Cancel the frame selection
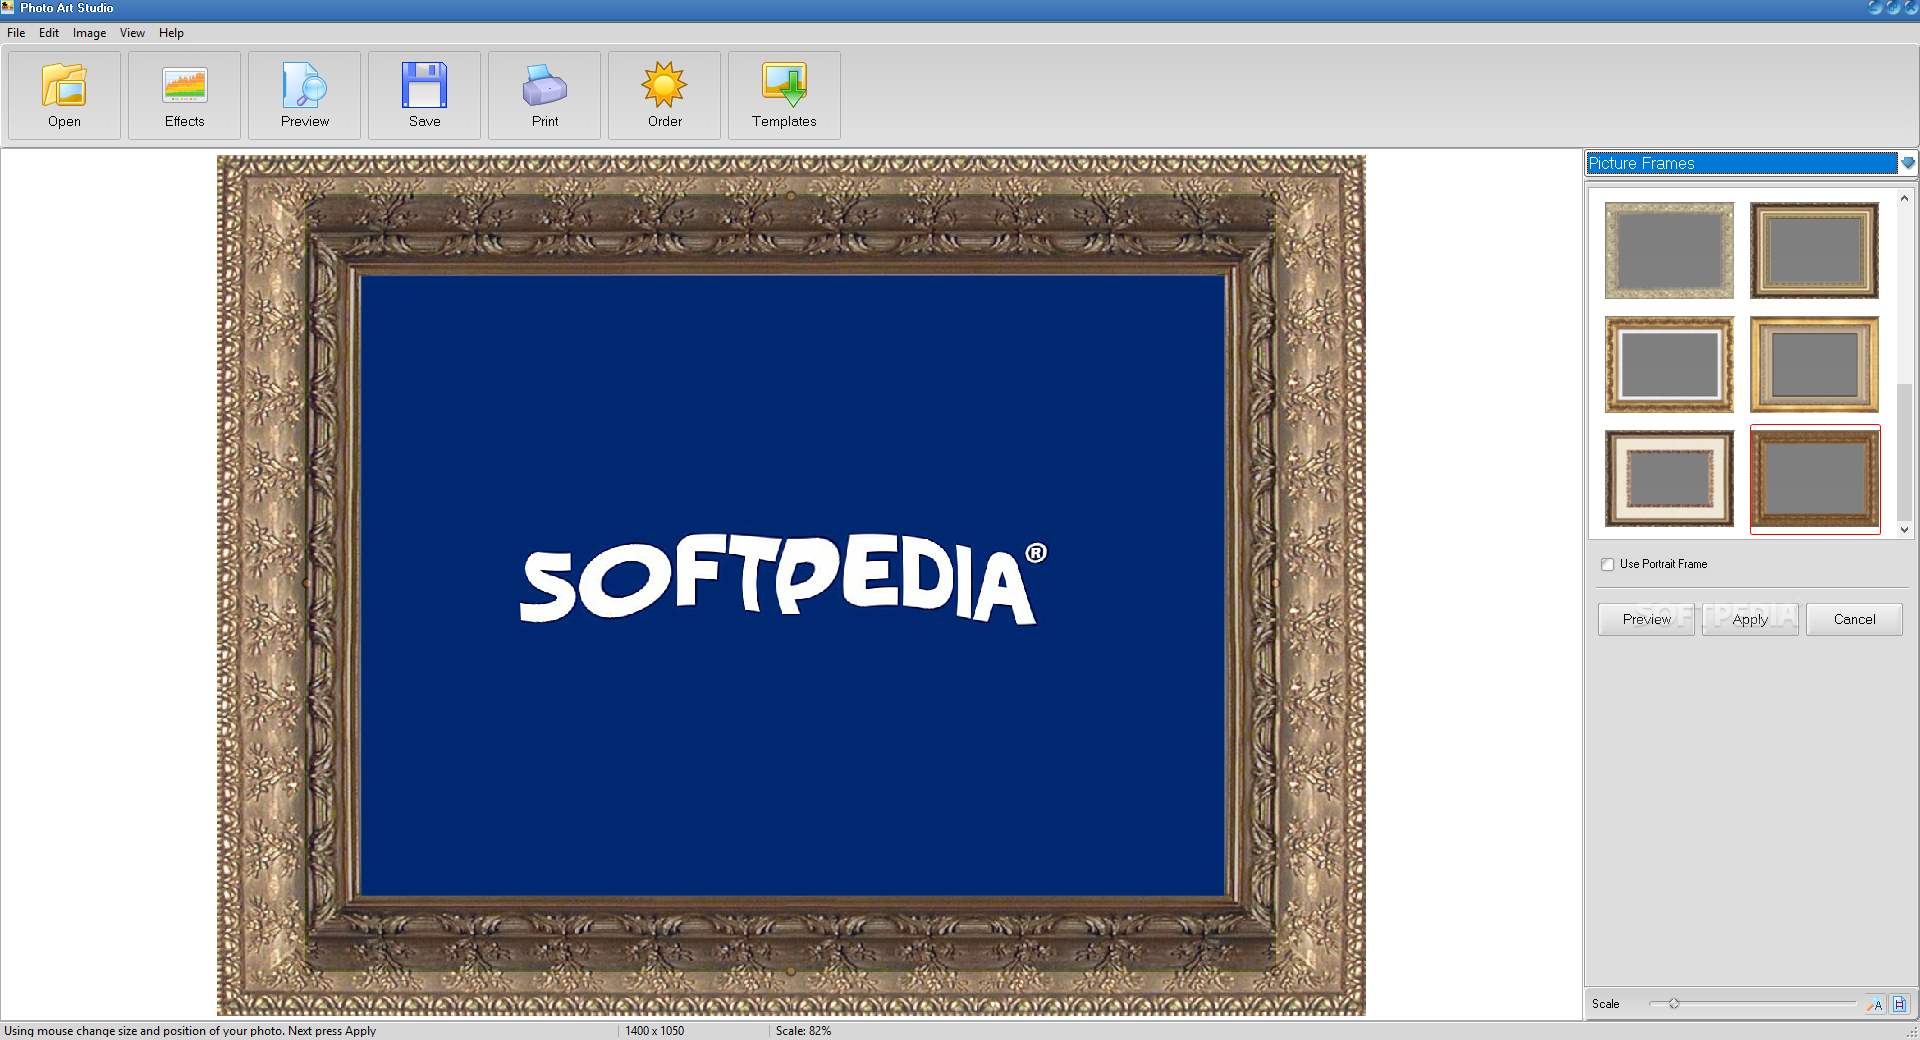This screenshot has height=1040, width=1920. point(1854,619)
